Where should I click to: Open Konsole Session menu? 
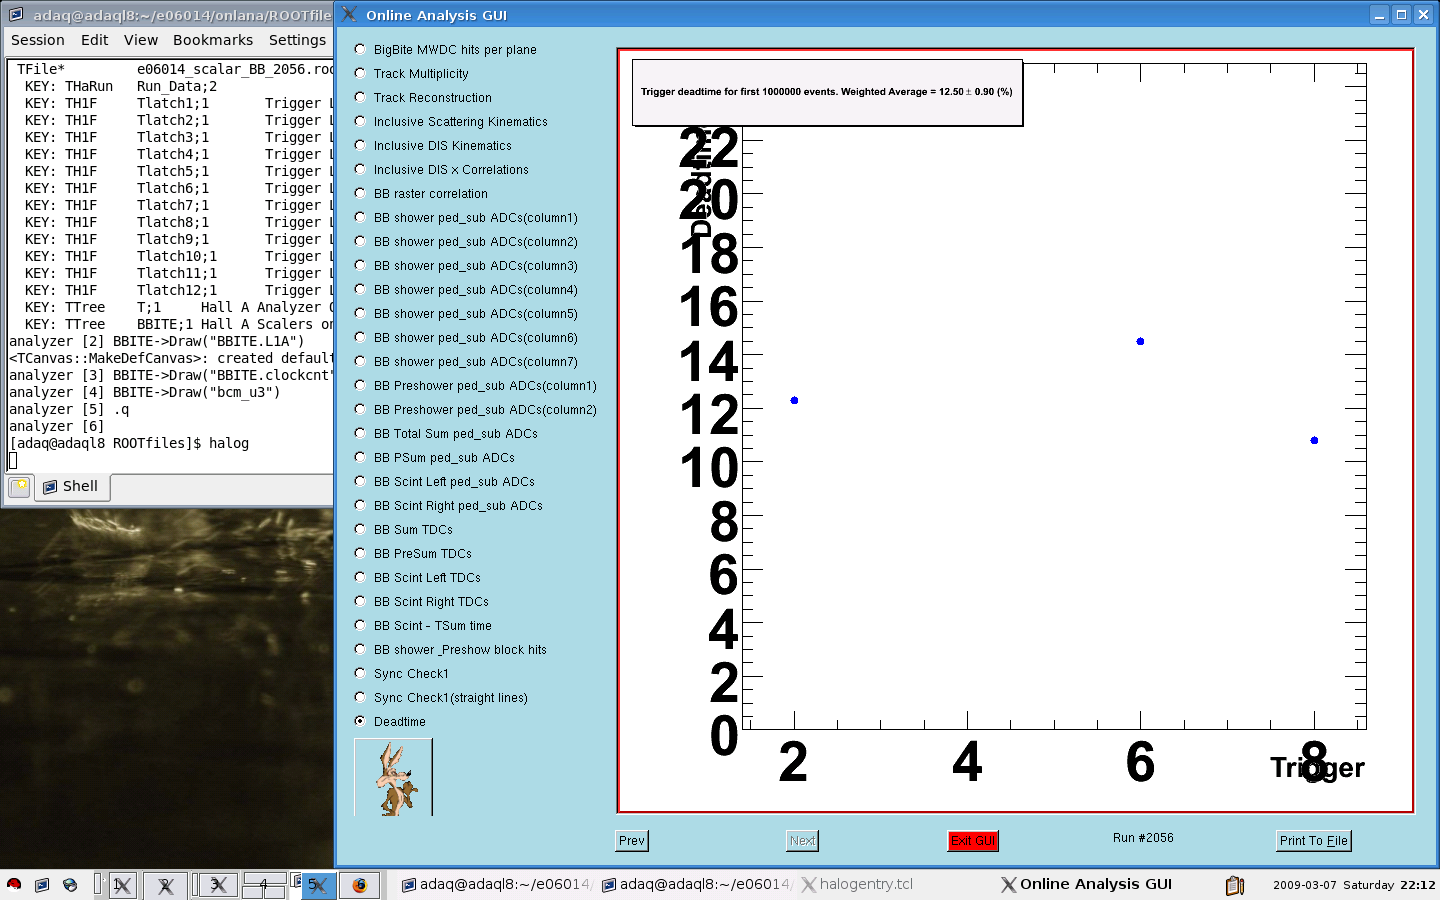coord(38,40)
